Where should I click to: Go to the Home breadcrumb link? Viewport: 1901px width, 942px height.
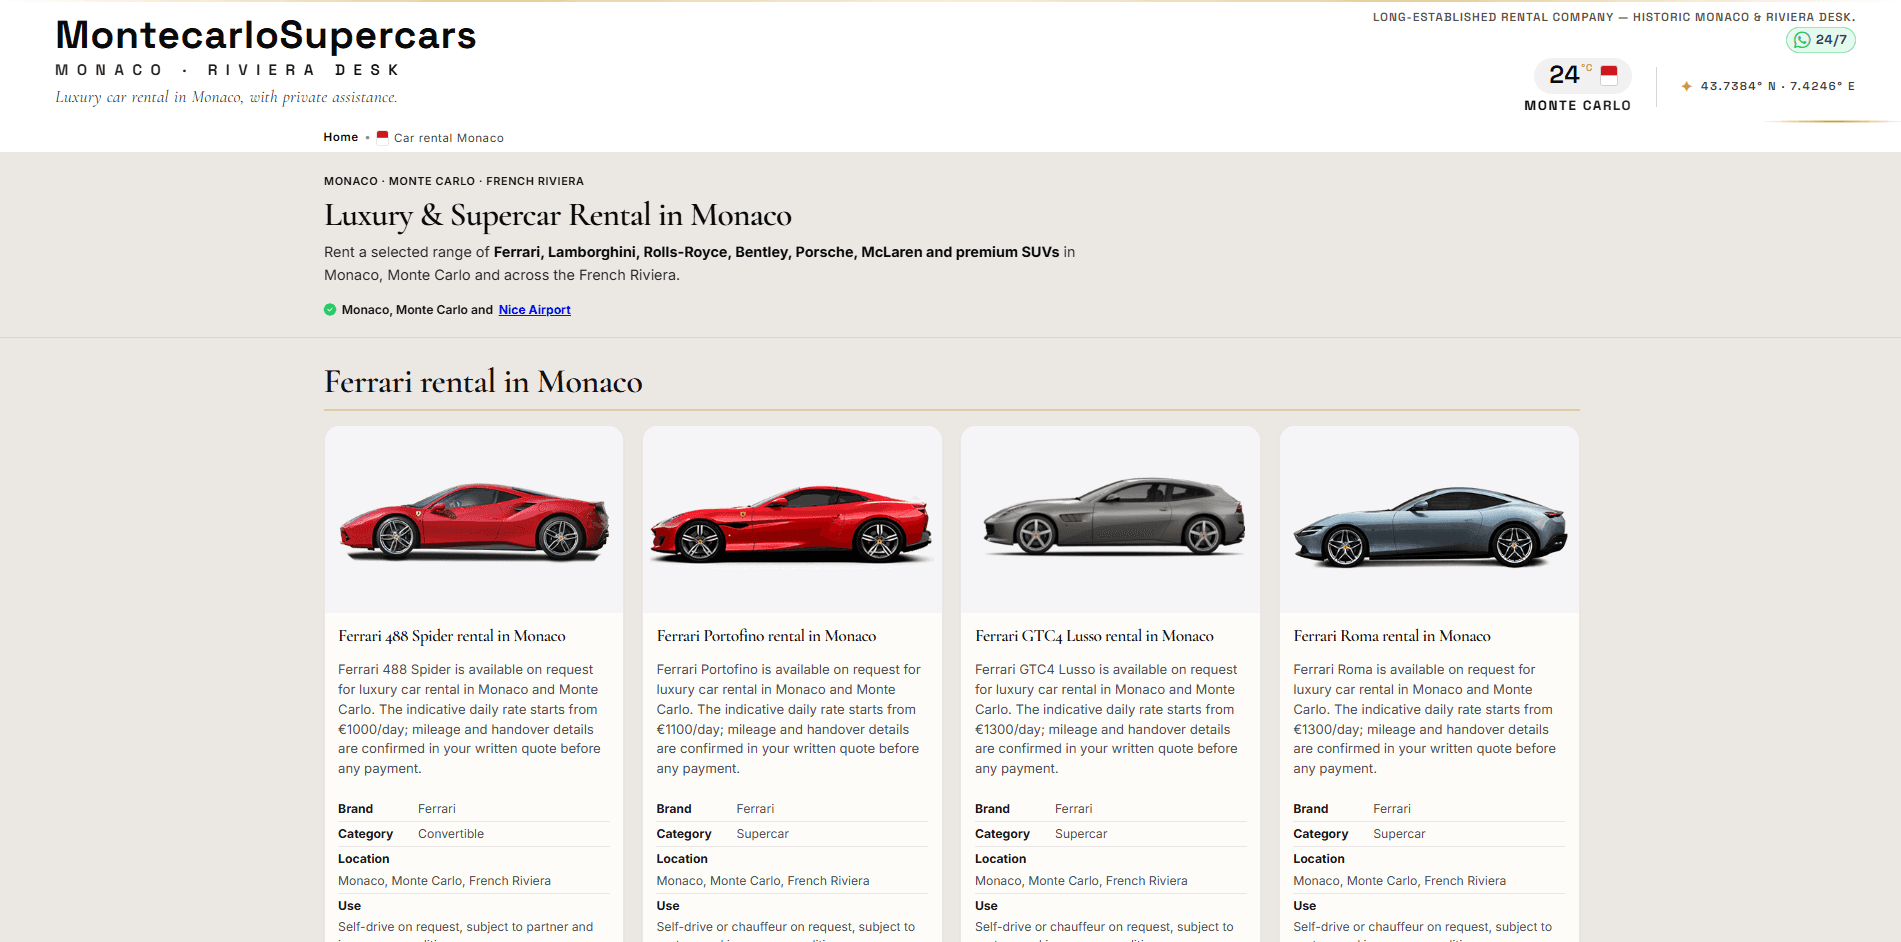pyautogui.click(x=341, y=137)
